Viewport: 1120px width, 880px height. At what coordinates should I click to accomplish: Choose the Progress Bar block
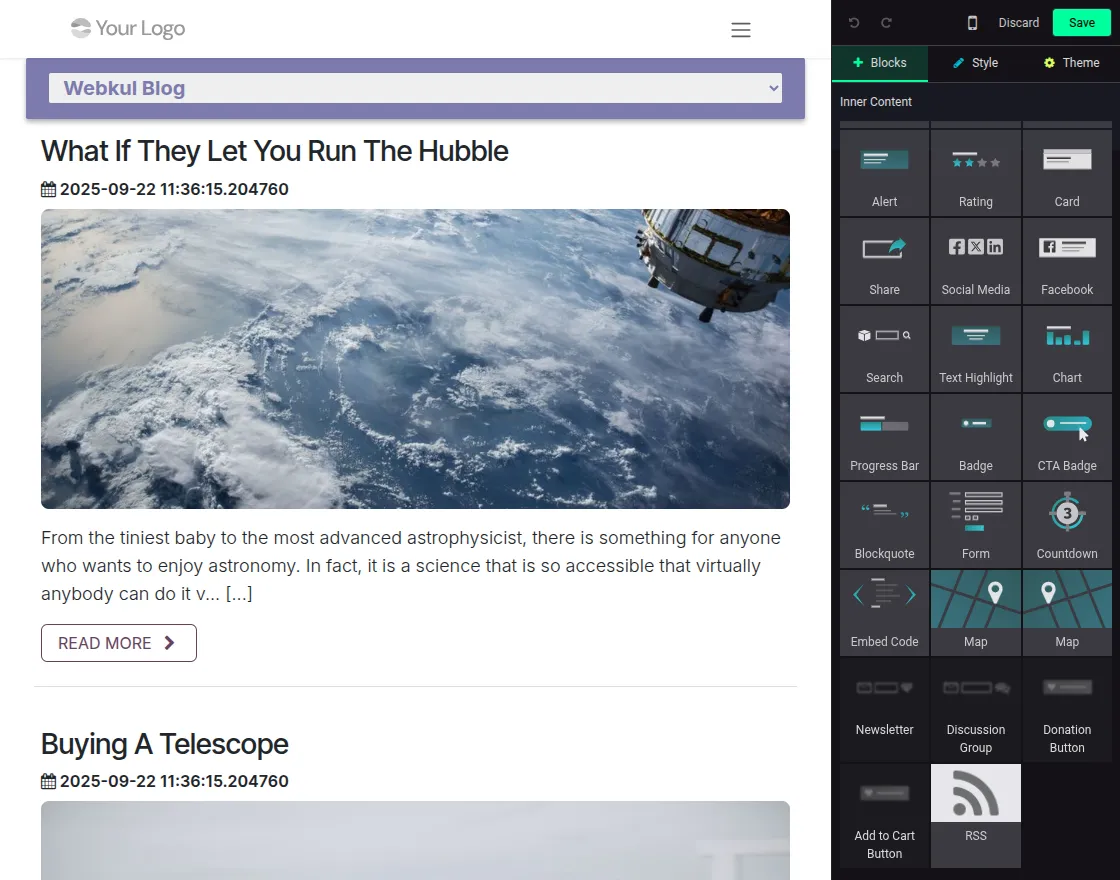click(x=884, y=436)
